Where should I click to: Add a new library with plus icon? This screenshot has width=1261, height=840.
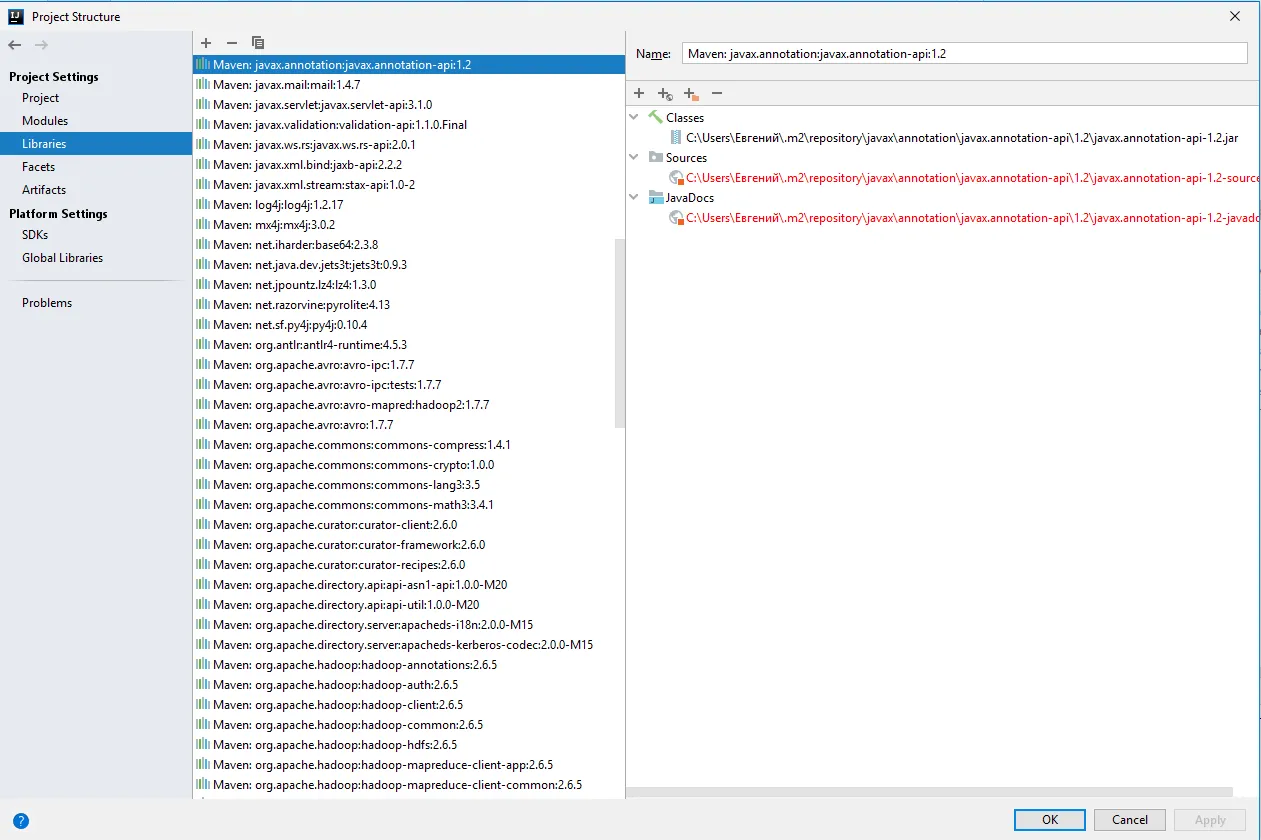tap(206, 43)
